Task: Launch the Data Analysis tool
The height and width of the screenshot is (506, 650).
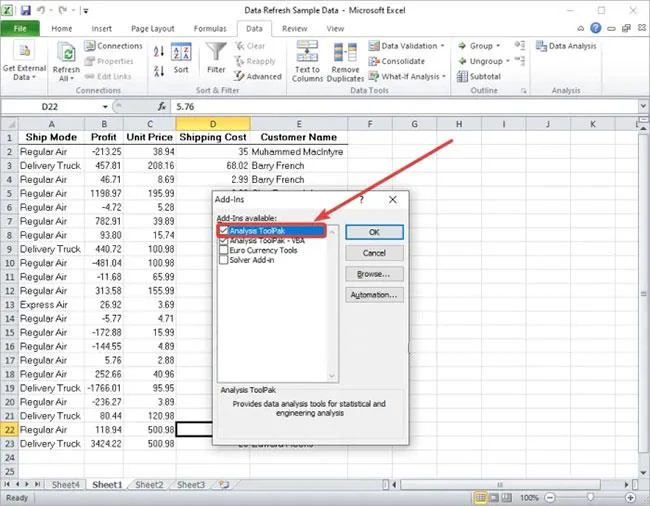Action: click(x=566, y=46)
